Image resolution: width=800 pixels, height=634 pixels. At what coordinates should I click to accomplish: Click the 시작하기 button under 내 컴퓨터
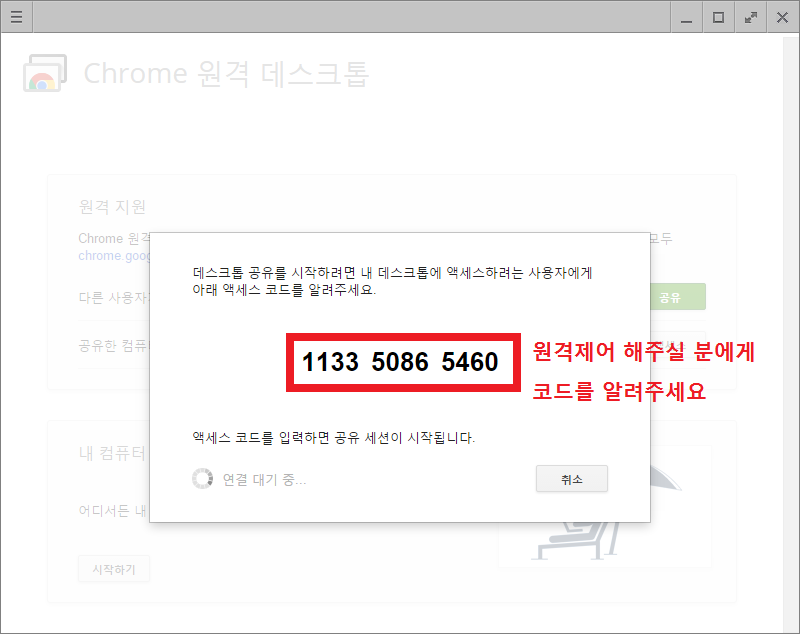(x=114, y=569)
